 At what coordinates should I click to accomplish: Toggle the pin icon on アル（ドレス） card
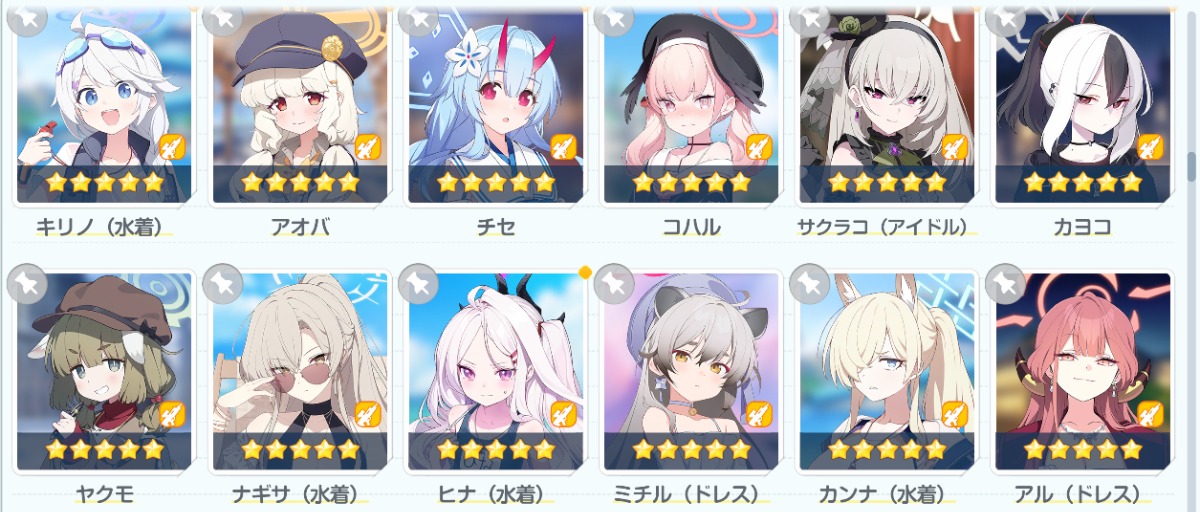(x=1005, y=284)
